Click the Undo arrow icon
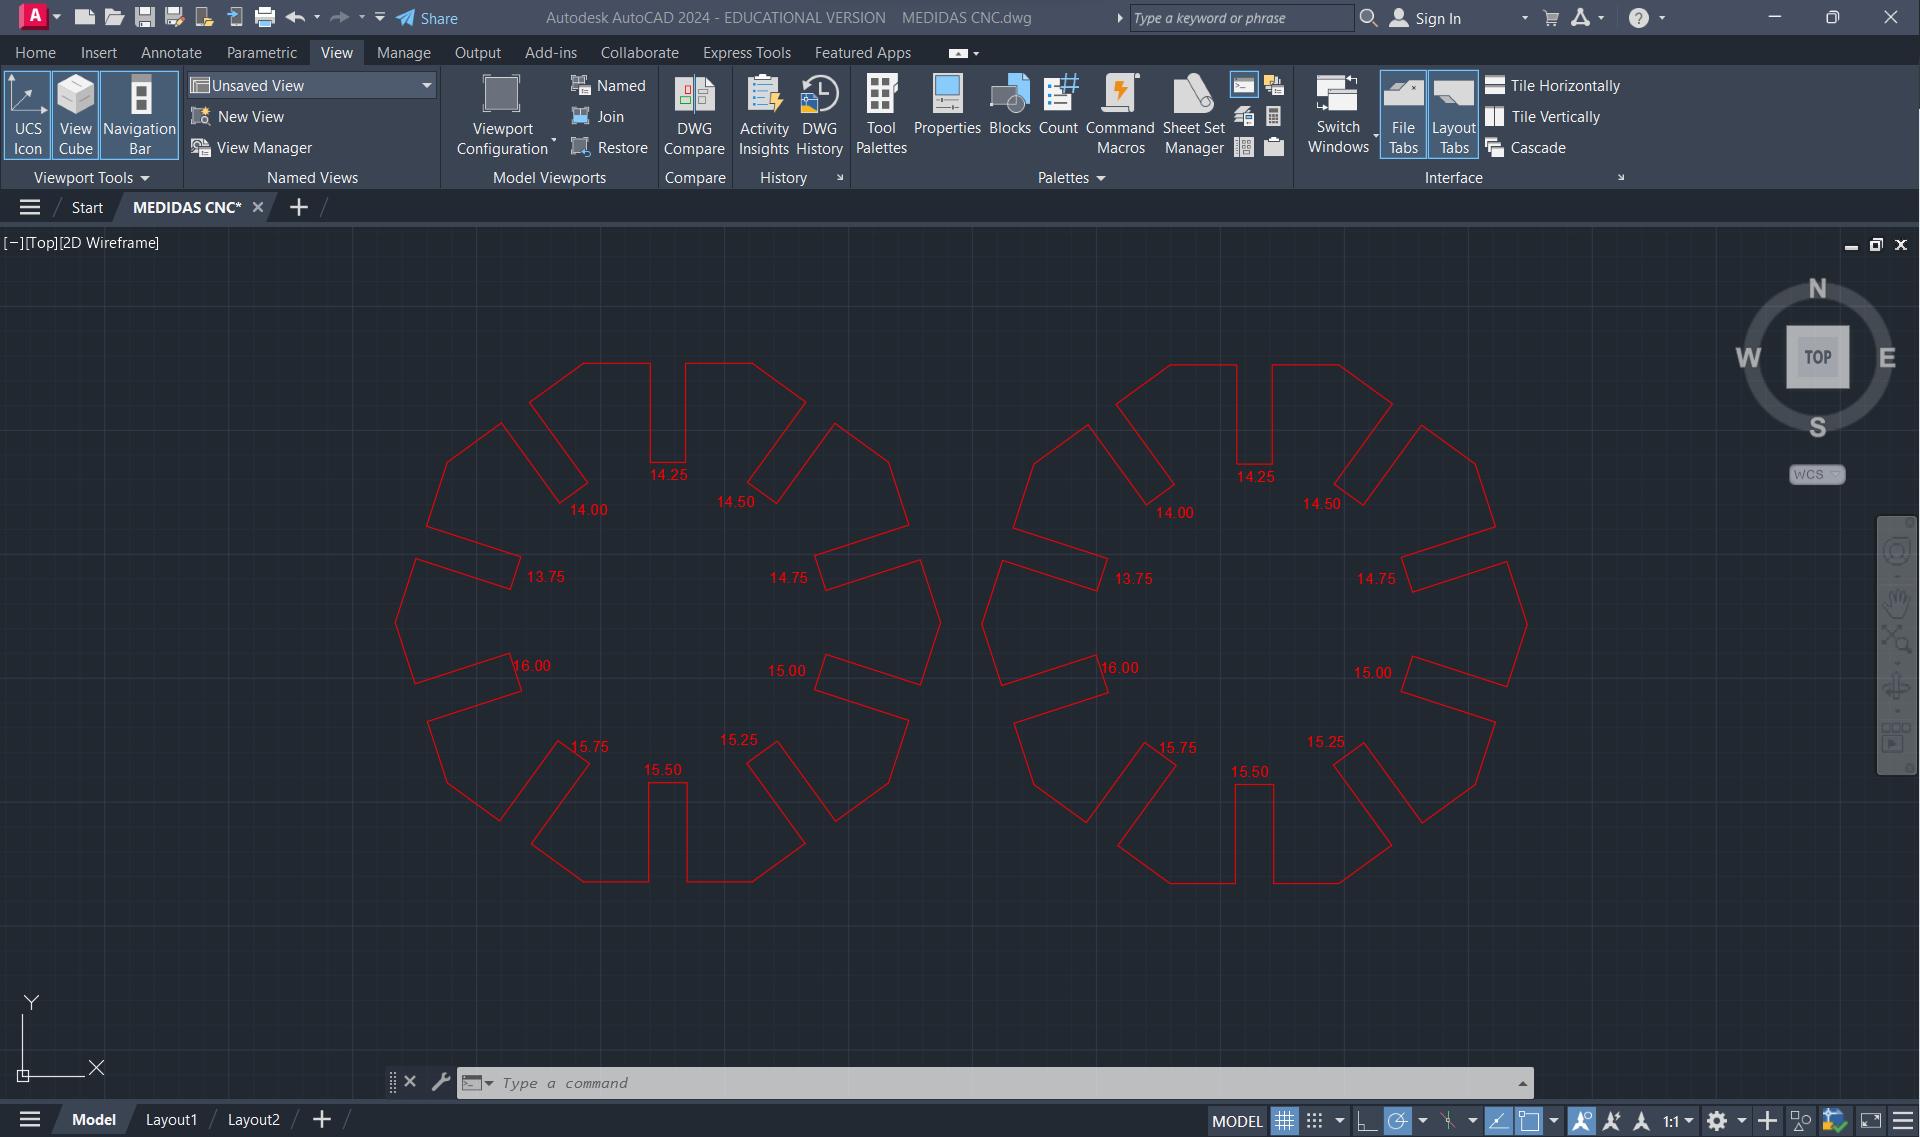This screenshot has height=1137, width=1920. tap(295, 17)
